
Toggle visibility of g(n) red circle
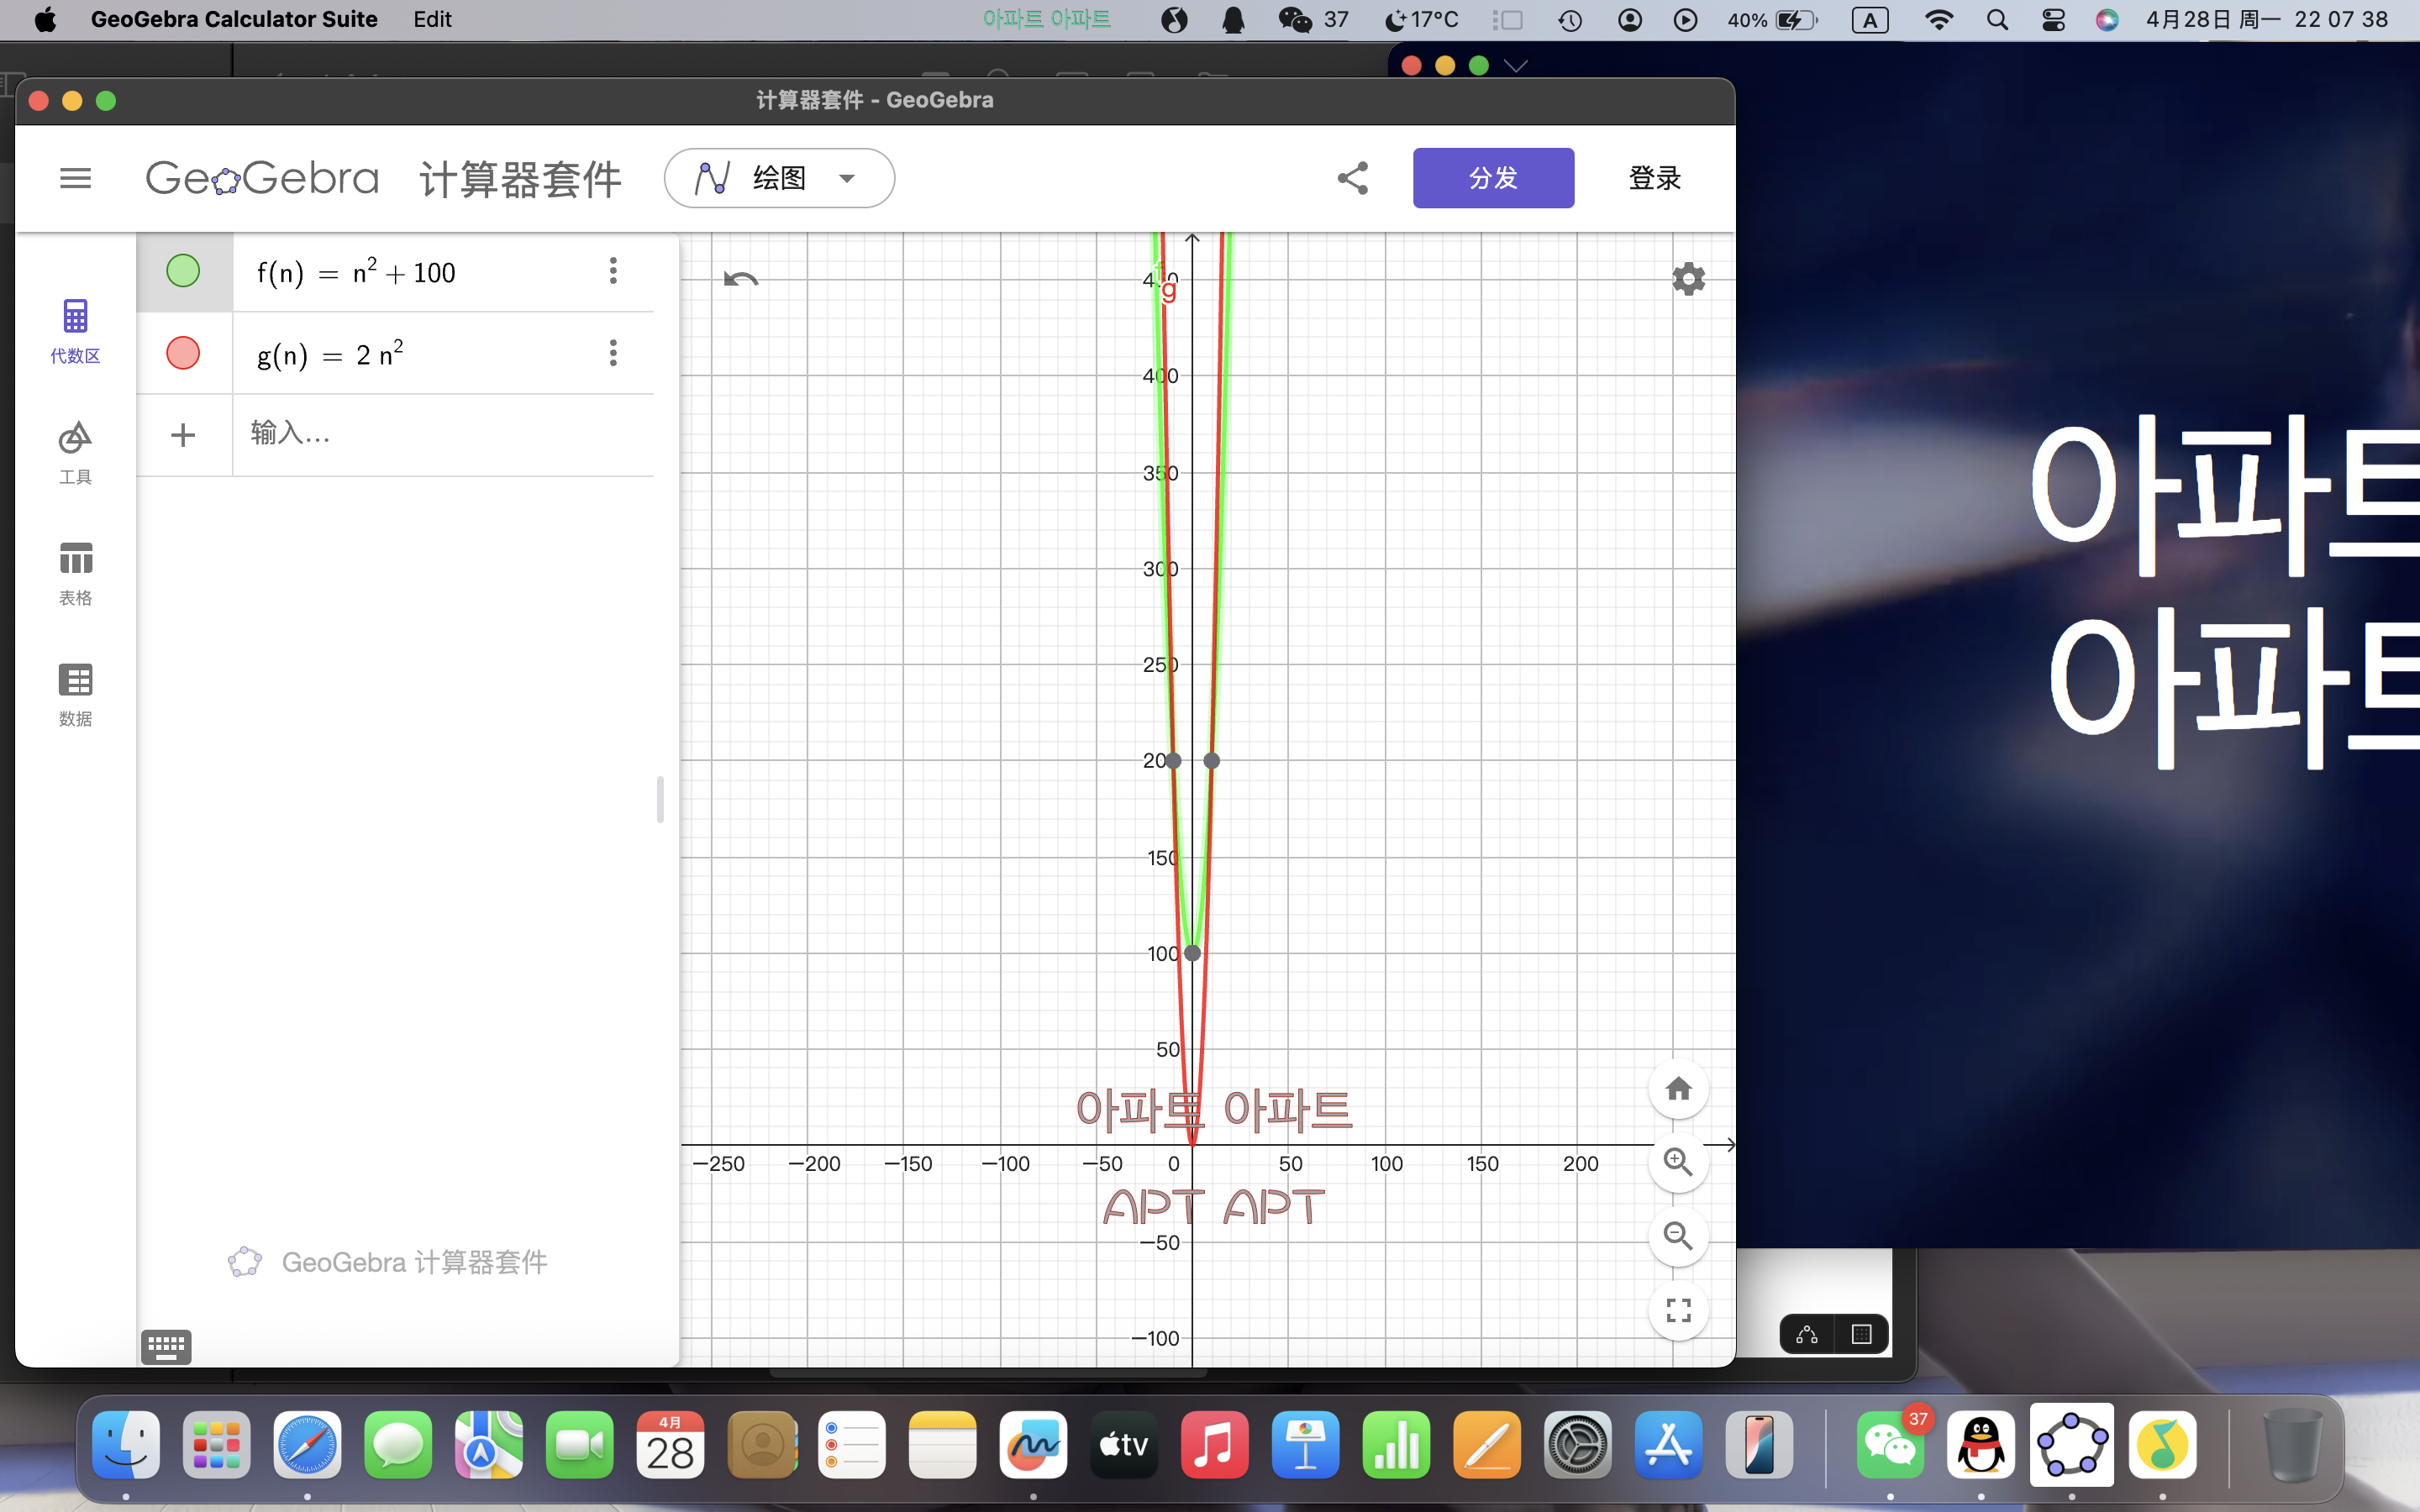[183, 353]
